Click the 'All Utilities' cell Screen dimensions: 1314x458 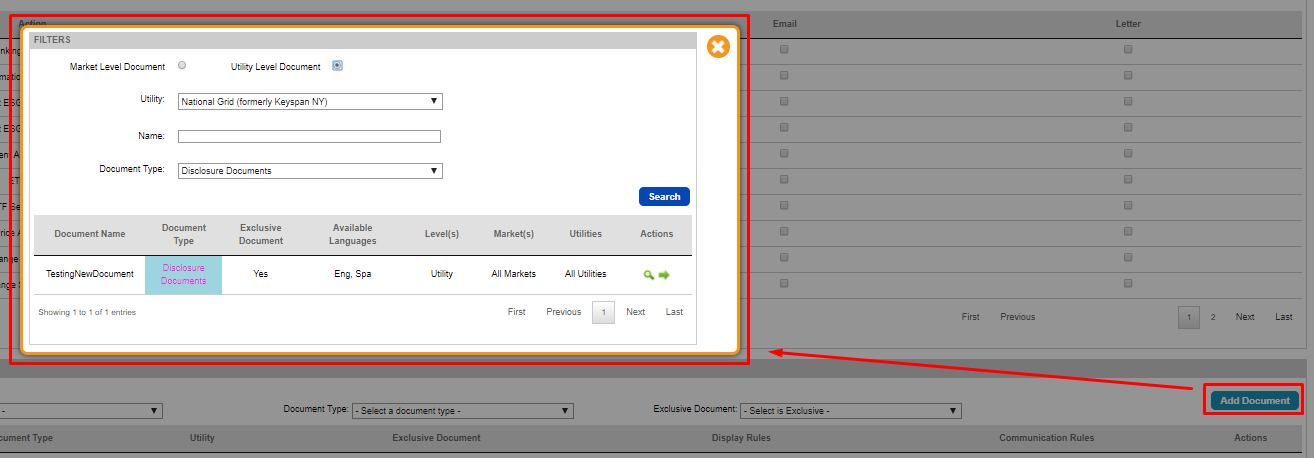click(586, 274)
